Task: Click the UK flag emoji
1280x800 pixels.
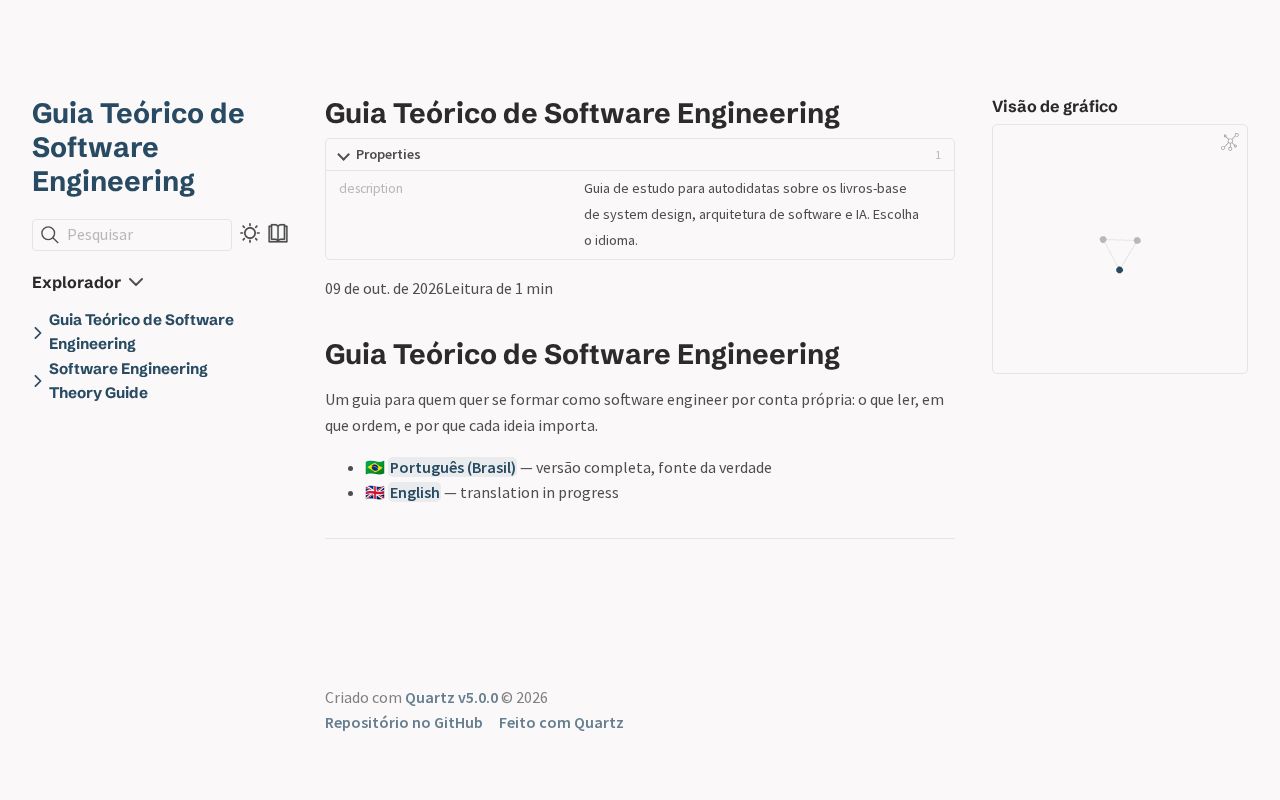Action: click(375, 493)
